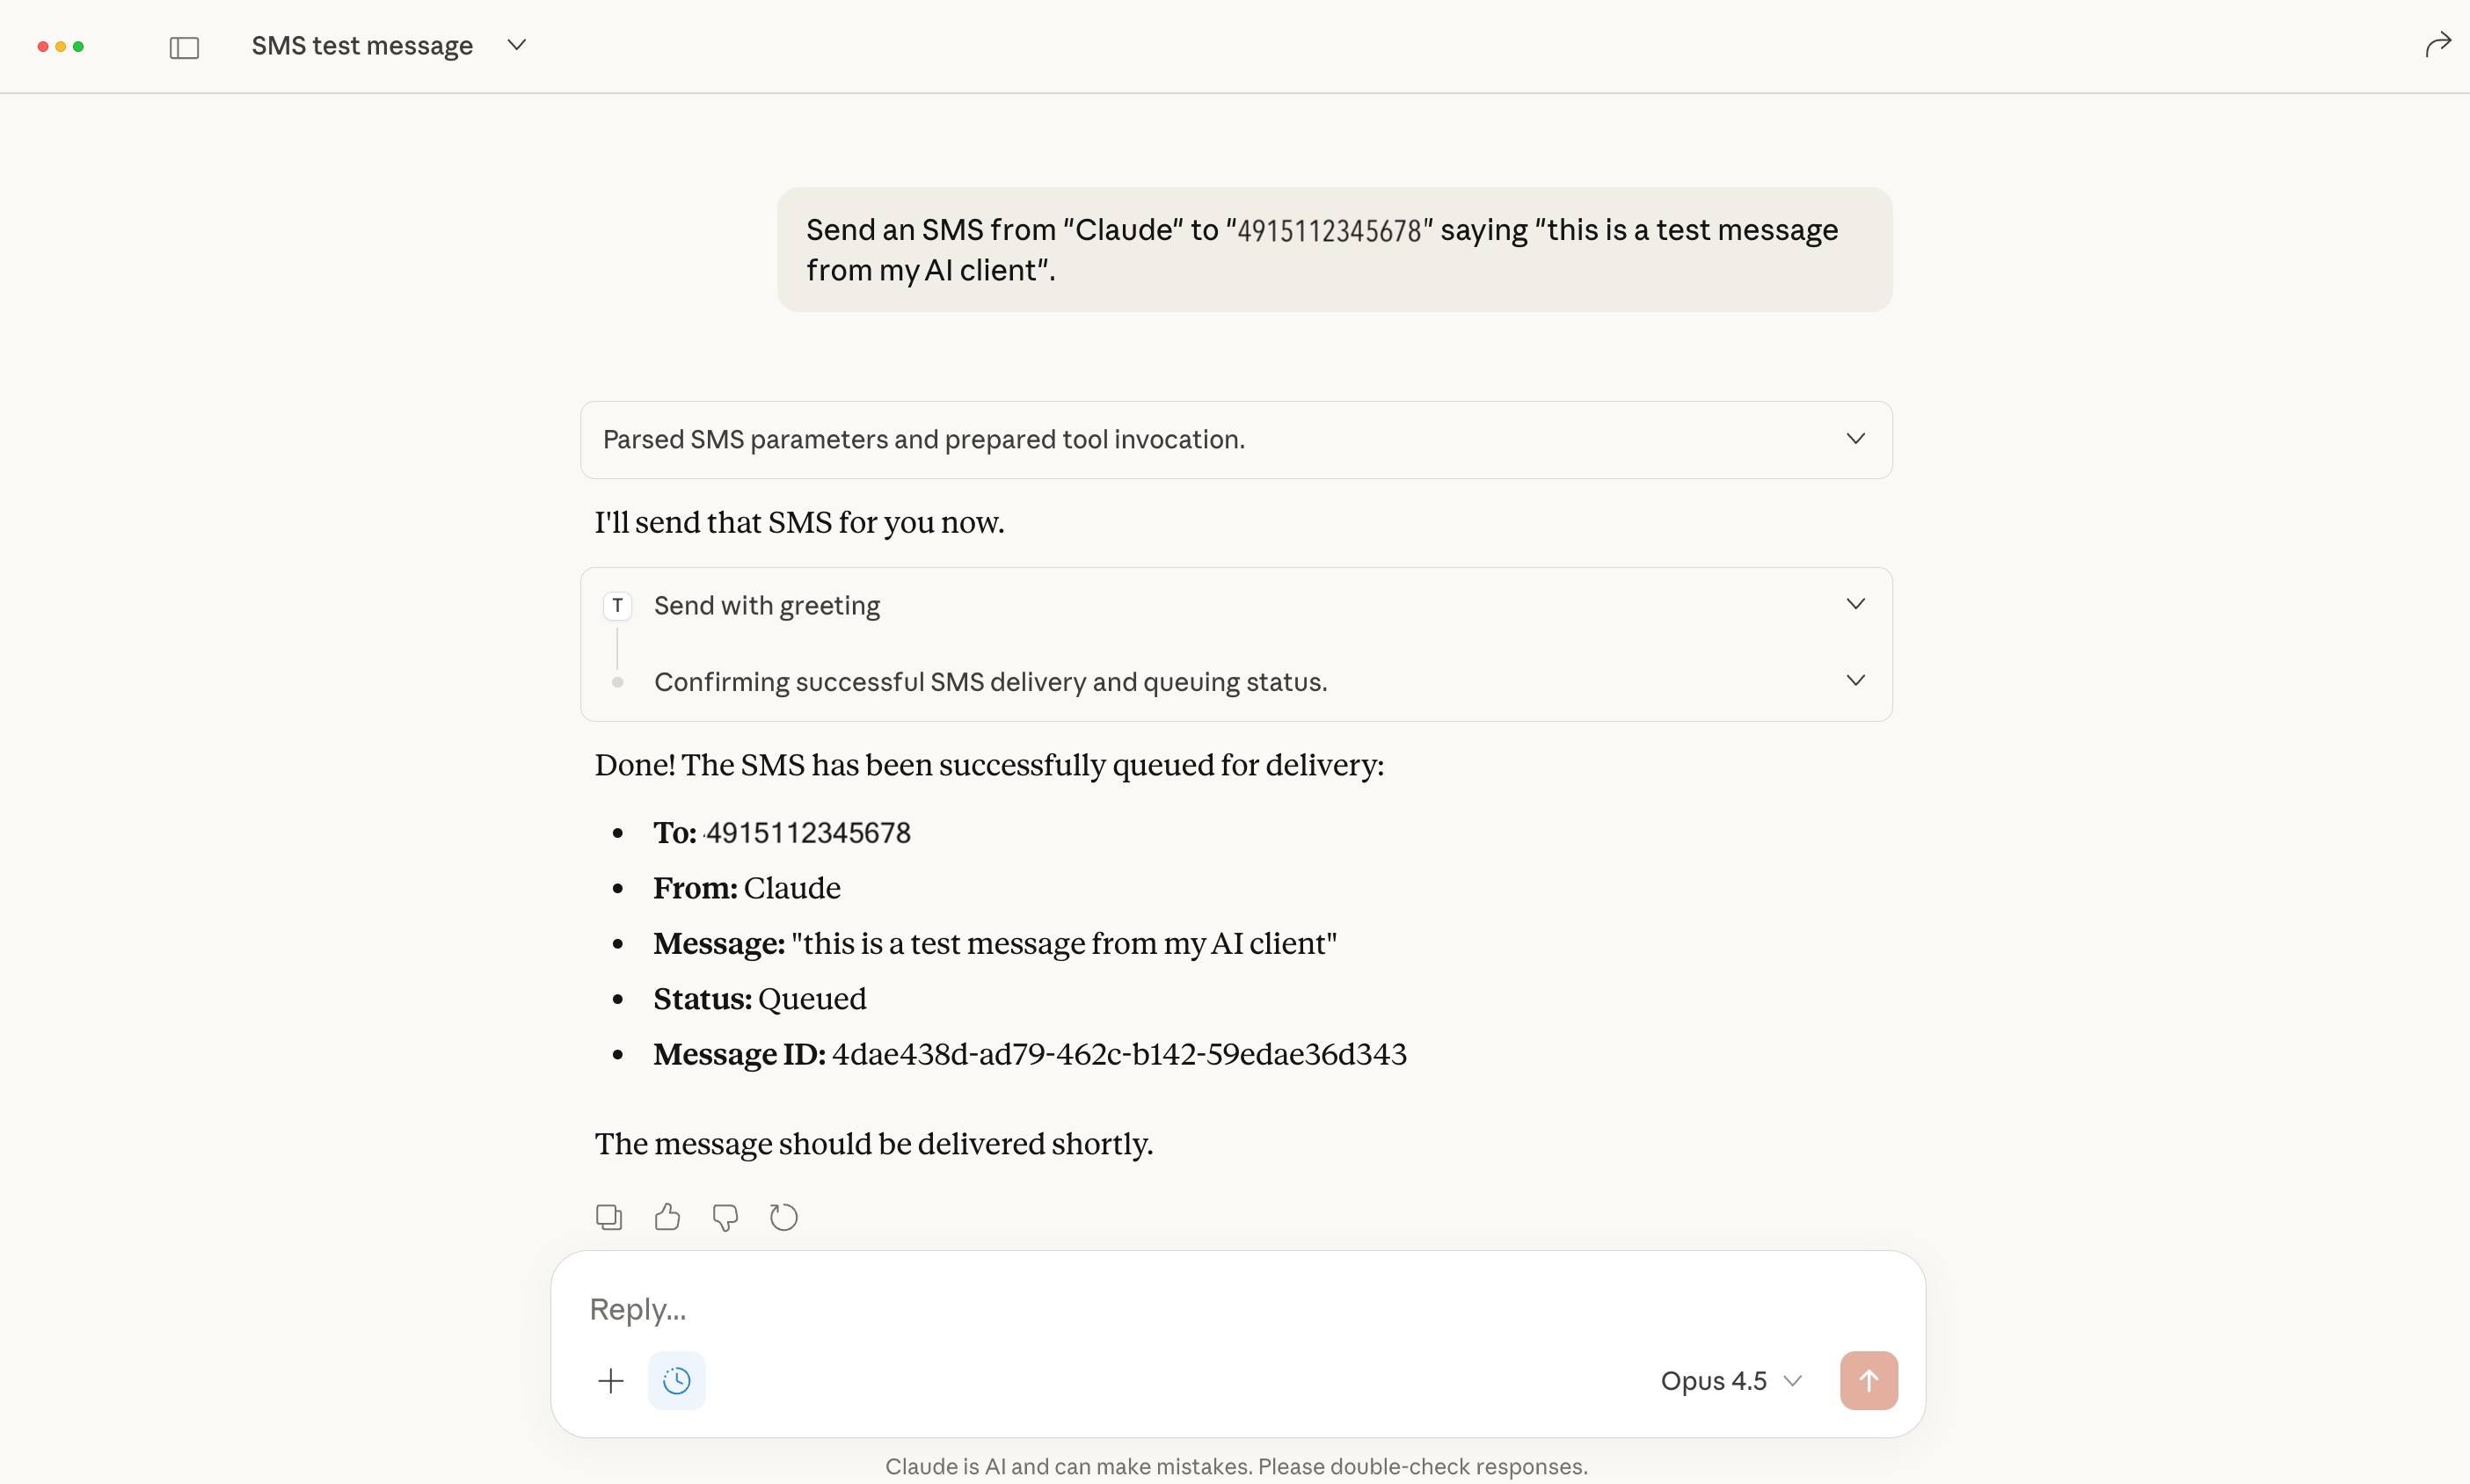
Task: Expand Confirming successful SMS delivery step
Action: coord(1855,681)
